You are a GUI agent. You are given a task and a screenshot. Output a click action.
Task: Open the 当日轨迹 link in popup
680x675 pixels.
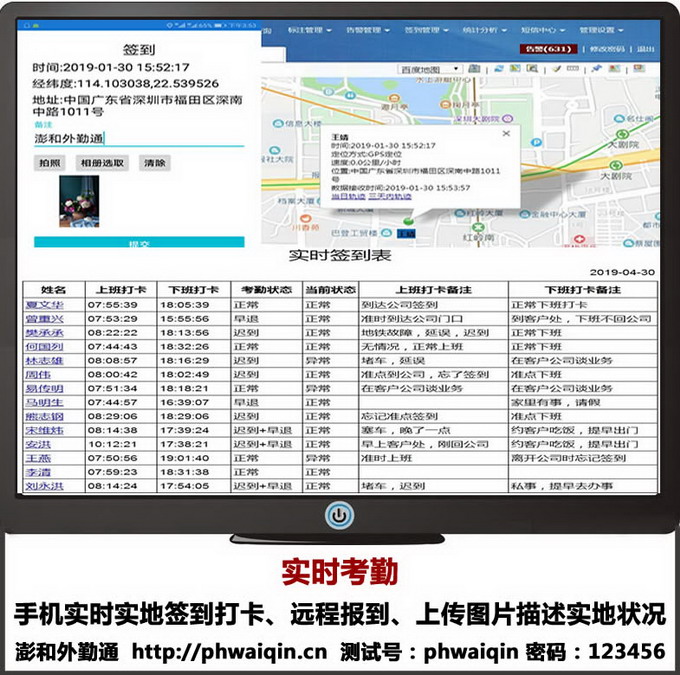[x=348, y=197]
